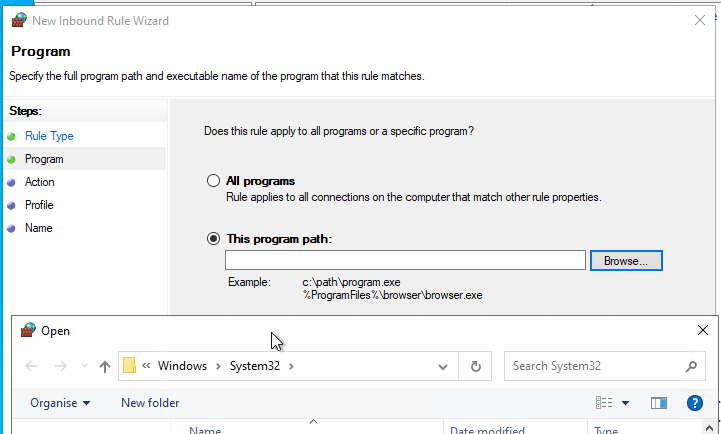Select This program path radio button

[x=213, y=239]
